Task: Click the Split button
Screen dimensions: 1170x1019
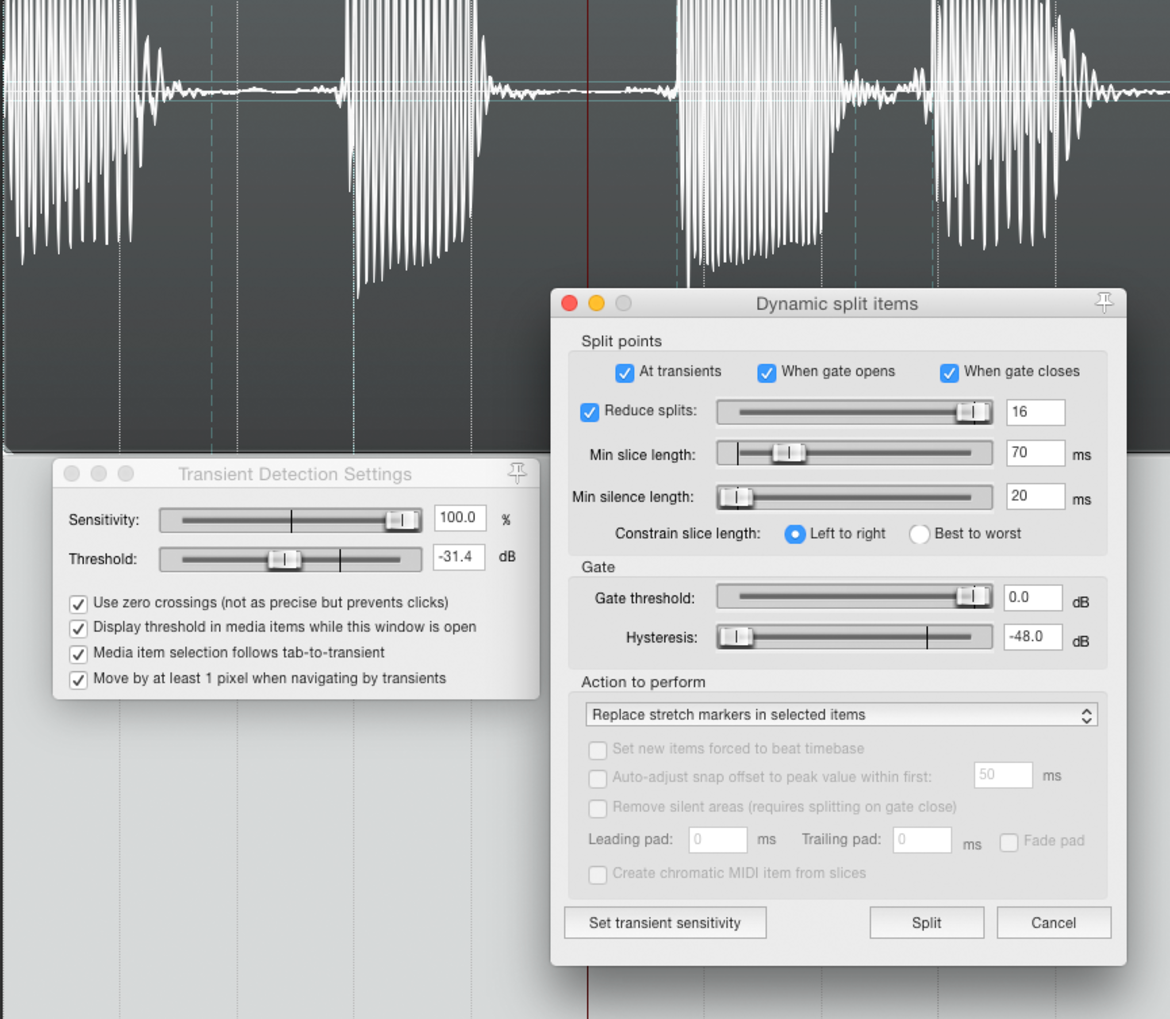Action: point(927,923)
